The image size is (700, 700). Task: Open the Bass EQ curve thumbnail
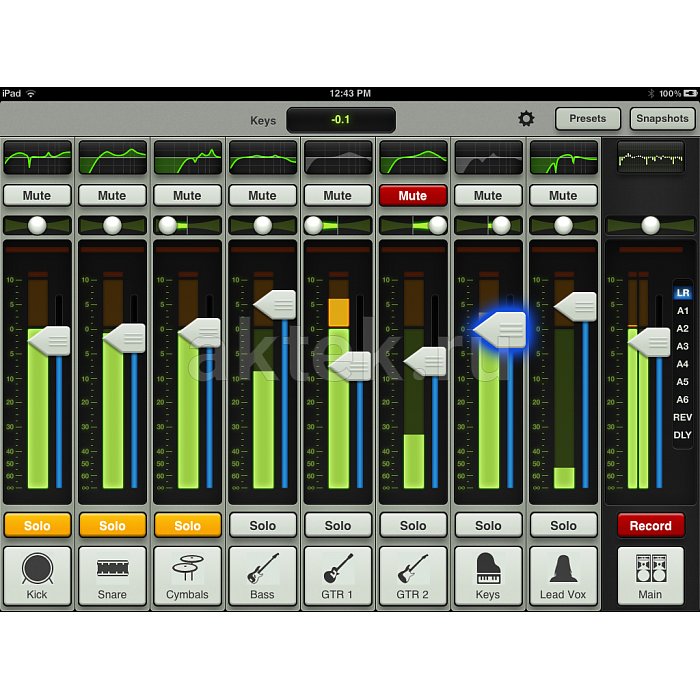[263, 158]
